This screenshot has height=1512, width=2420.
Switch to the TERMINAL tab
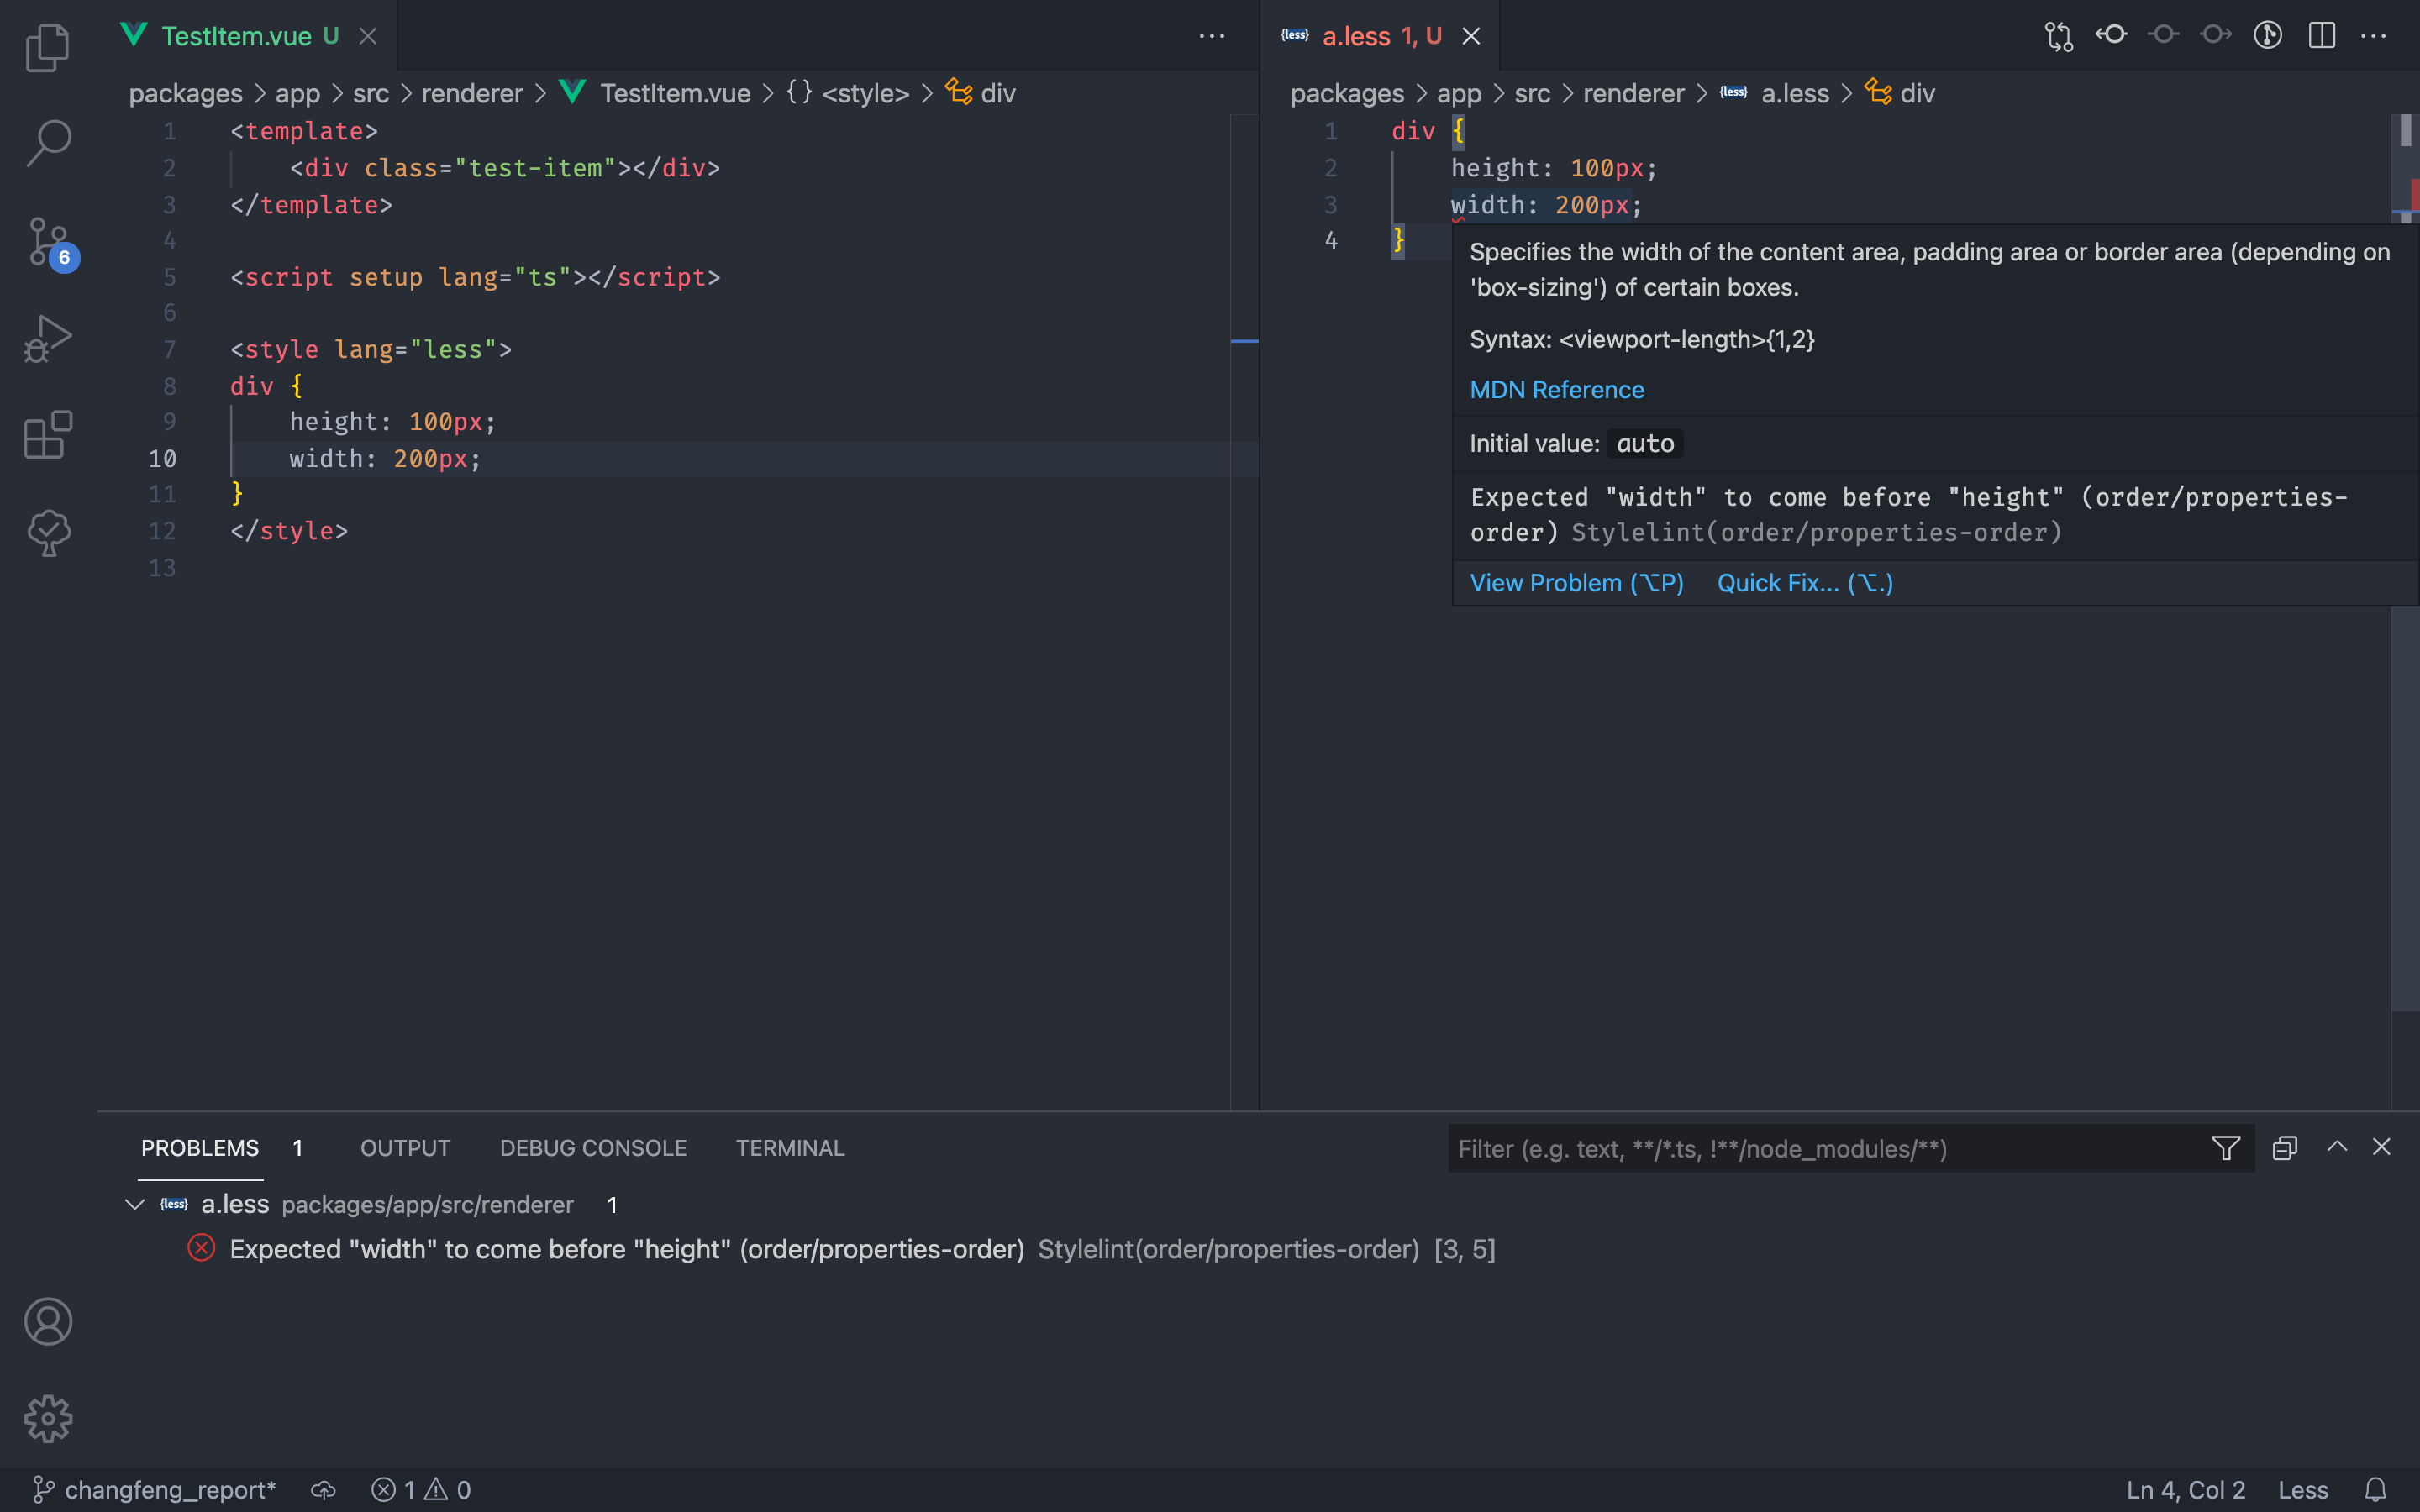click(789, 1148)
